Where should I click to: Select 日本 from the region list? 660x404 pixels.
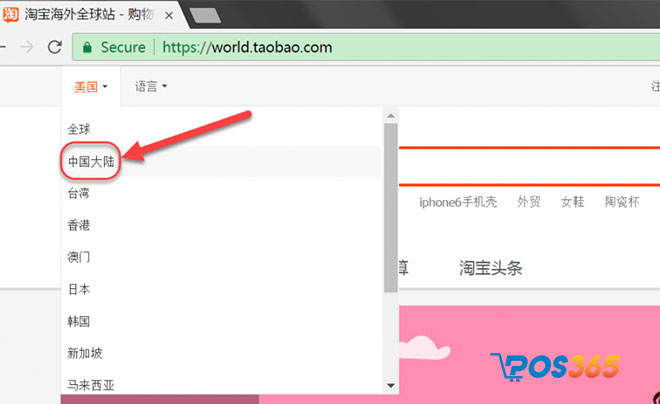[x=221, y=289]
